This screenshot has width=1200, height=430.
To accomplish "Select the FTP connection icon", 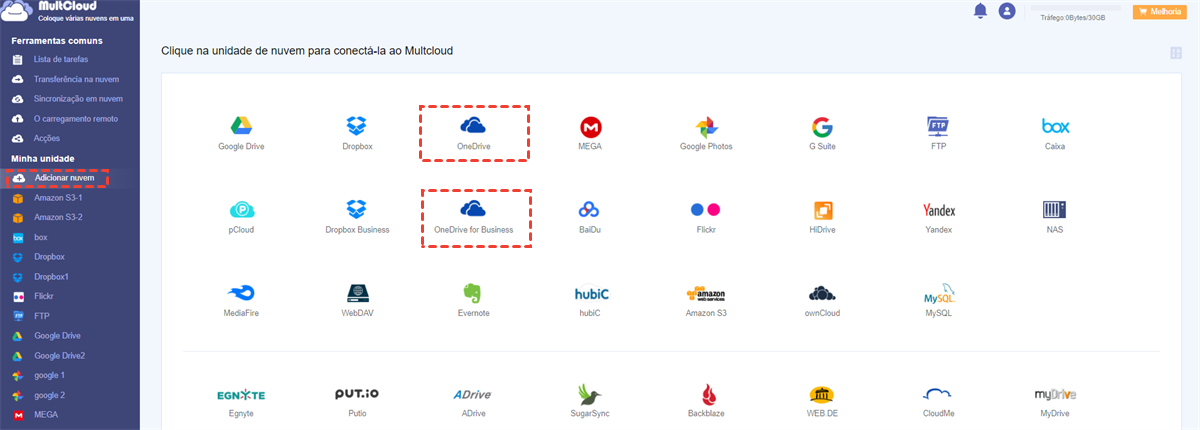I will tap(939, 127).
